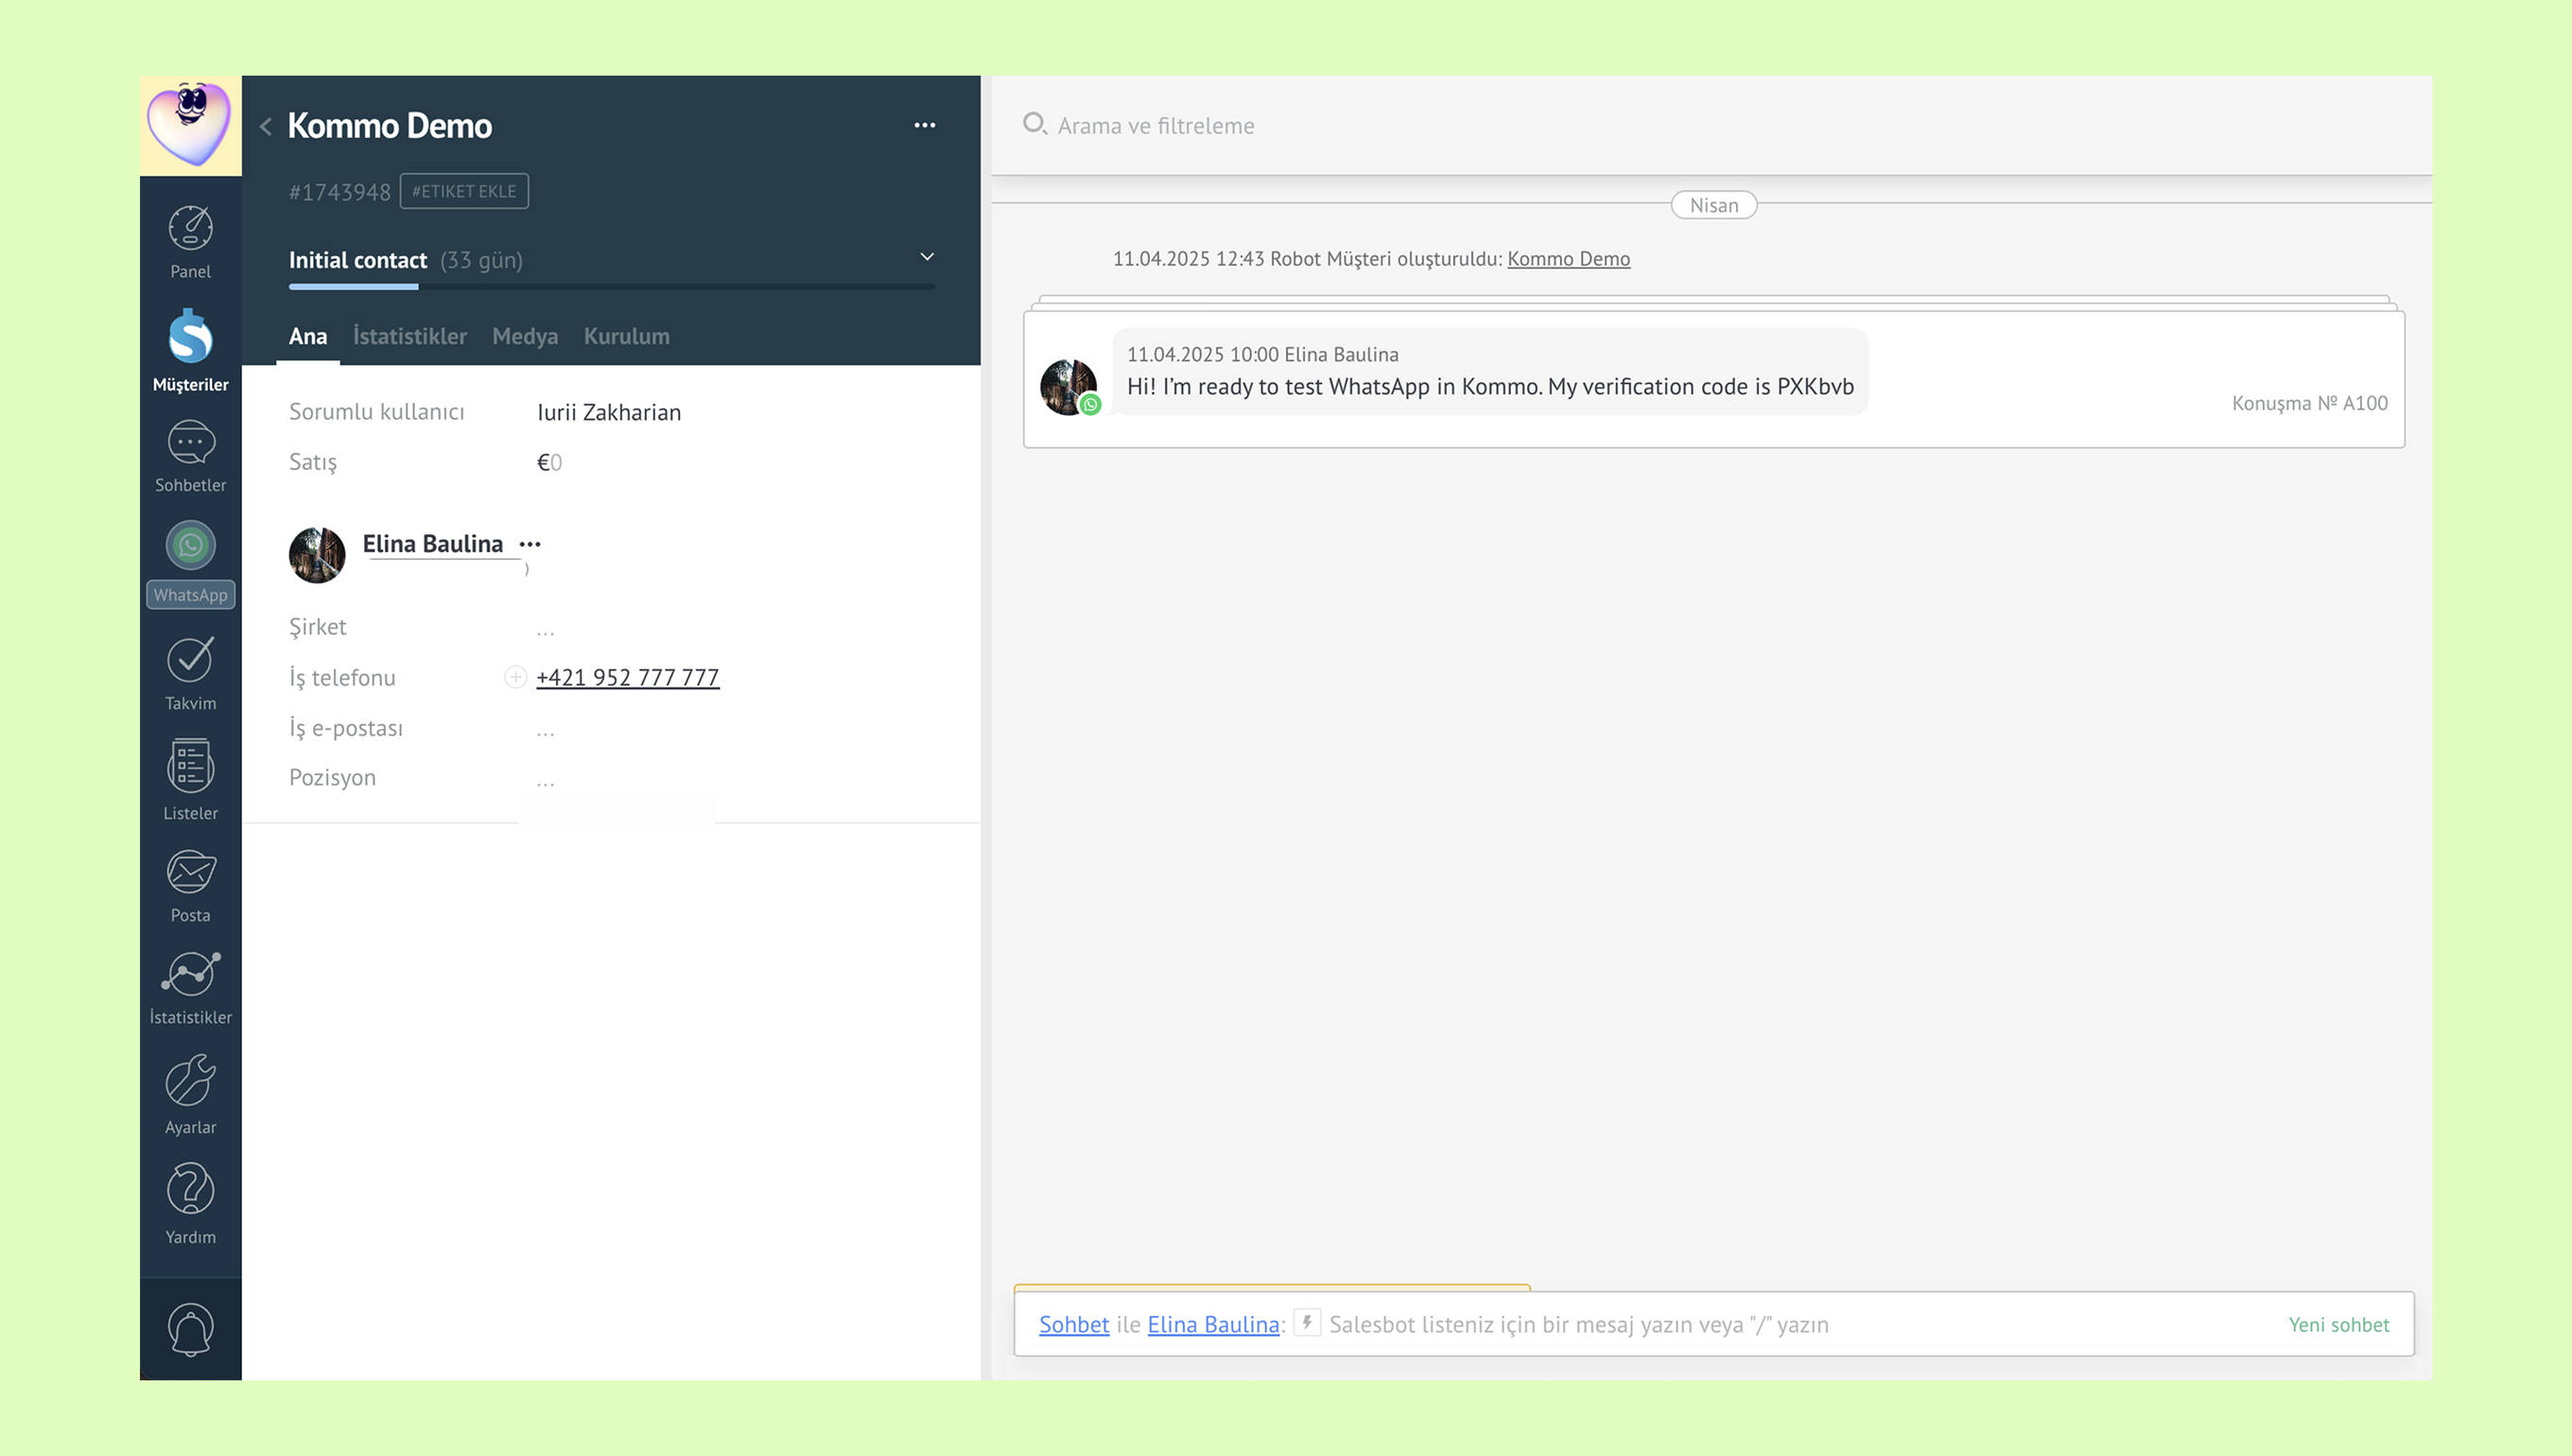
Task: Switch to İstatistikler tab in lead card
Action: click(410, 336)
